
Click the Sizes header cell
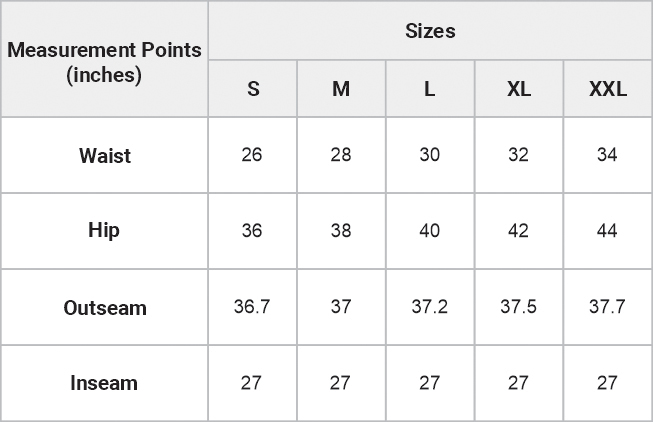[430, 31]
